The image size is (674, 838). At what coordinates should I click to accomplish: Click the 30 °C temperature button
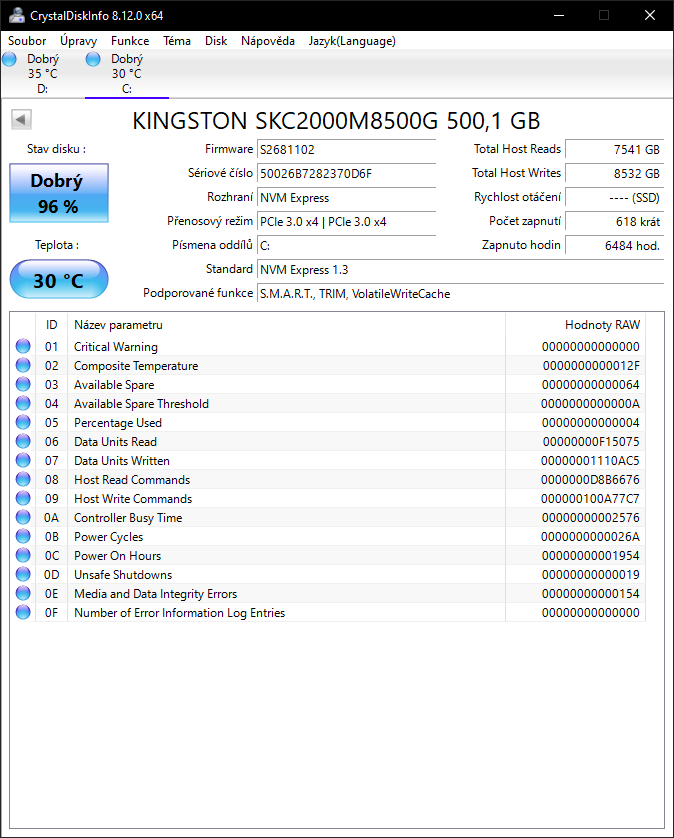click(x=59, y=280)
